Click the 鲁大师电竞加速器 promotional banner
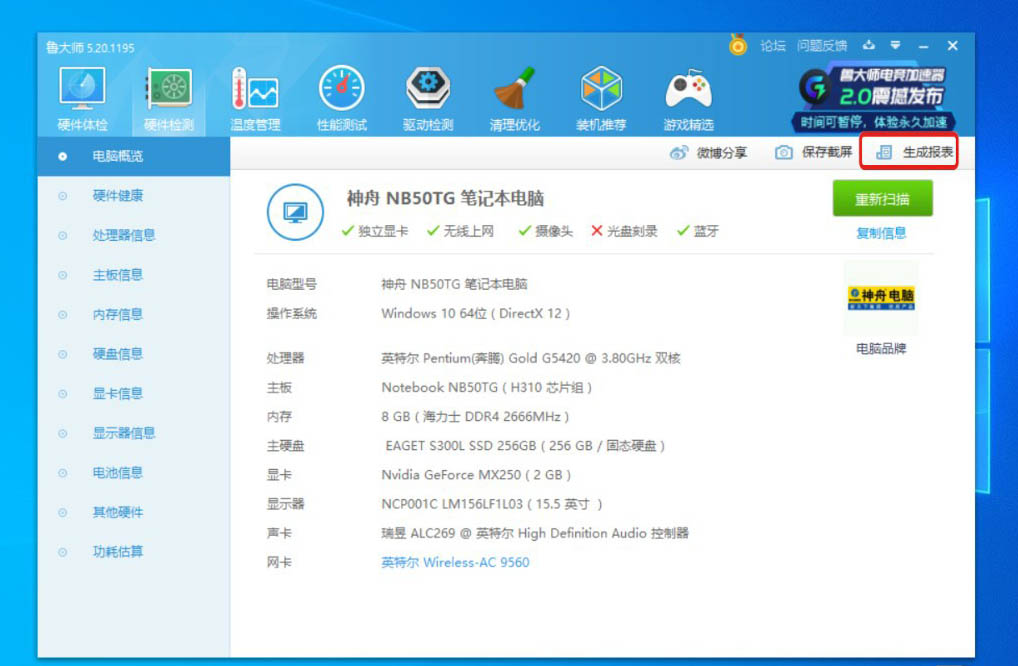 pos(871,98)
